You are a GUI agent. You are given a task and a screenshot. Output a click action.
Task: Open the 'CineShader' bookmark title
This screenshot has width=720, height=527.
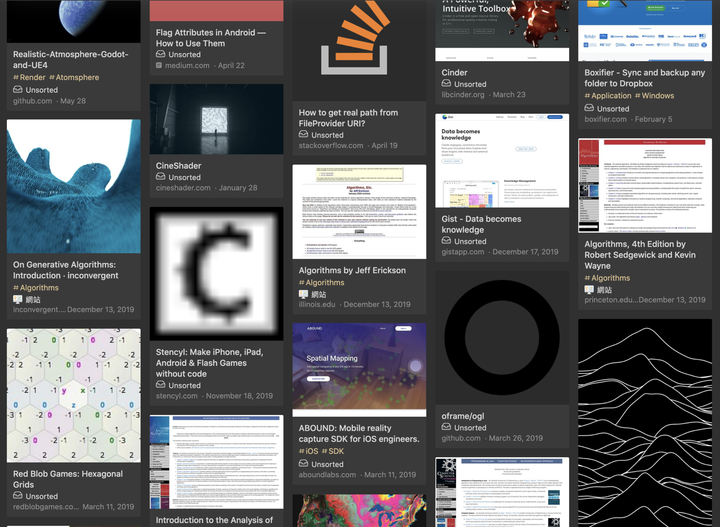coord(178,165)
